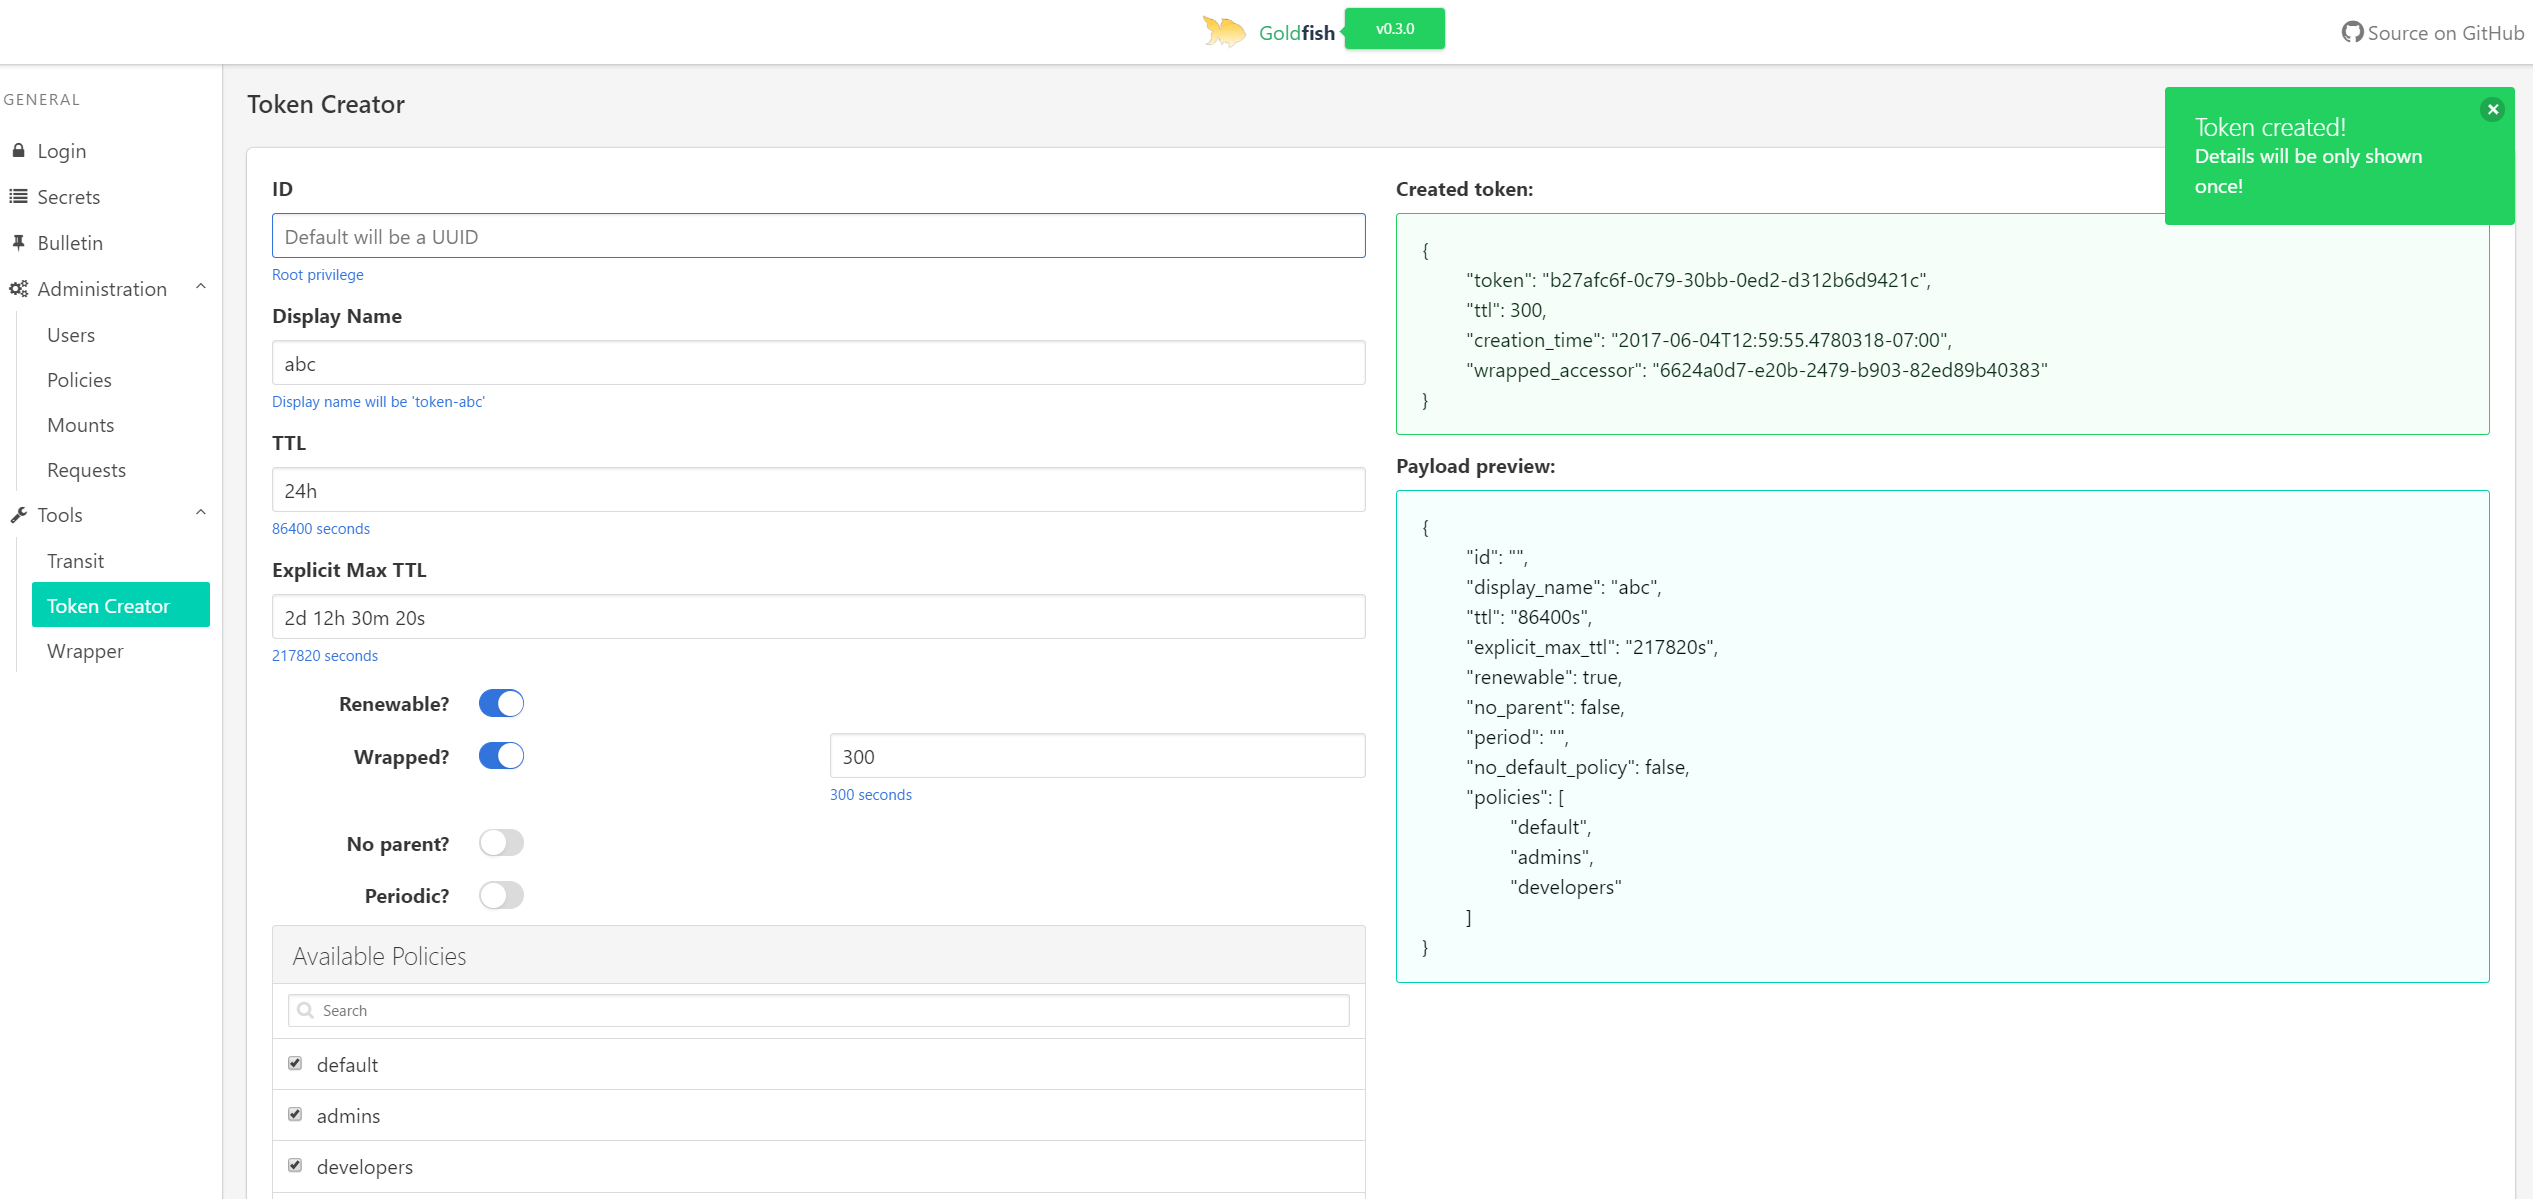Click the GitHub octocat icon
2533x1199 pixels.
(x=2352, y=32)
